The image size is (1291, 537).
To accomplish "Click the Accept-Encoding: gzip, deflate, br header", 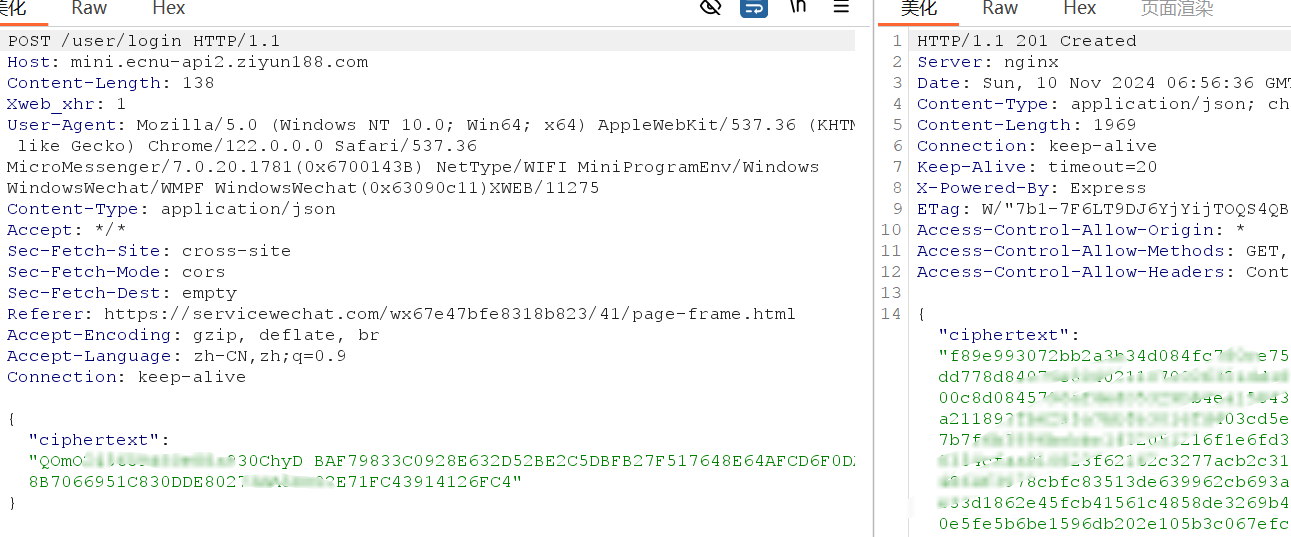I will click(x=193, y=335).
